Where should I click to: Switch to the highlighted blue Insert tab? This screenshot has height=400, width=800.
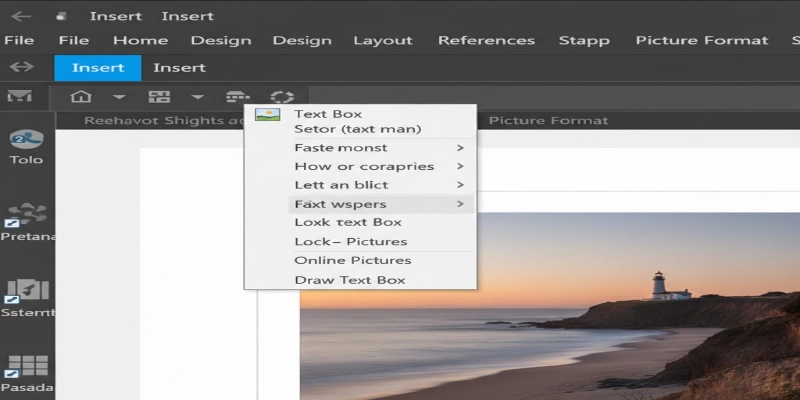(x=98, y=67)
